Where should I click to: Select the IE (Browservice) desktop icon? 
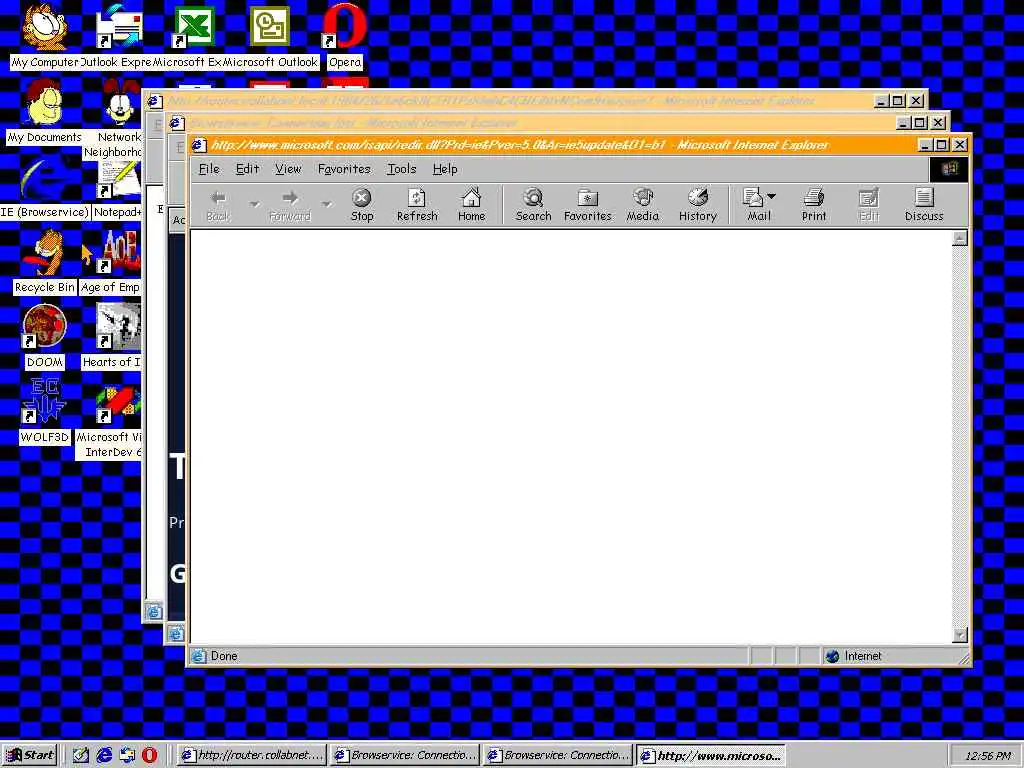pos(44,187)
